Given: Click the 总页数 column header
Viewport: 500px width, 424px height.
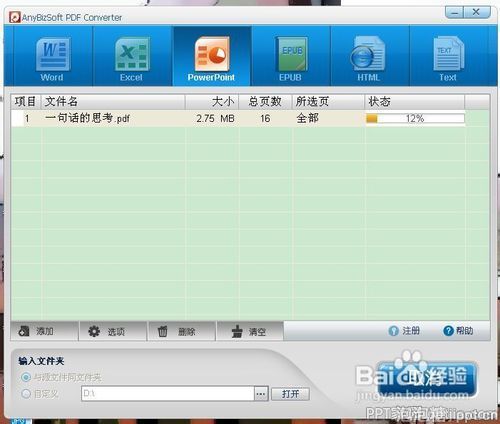Looking at the screenshot, I should point(266,102).
